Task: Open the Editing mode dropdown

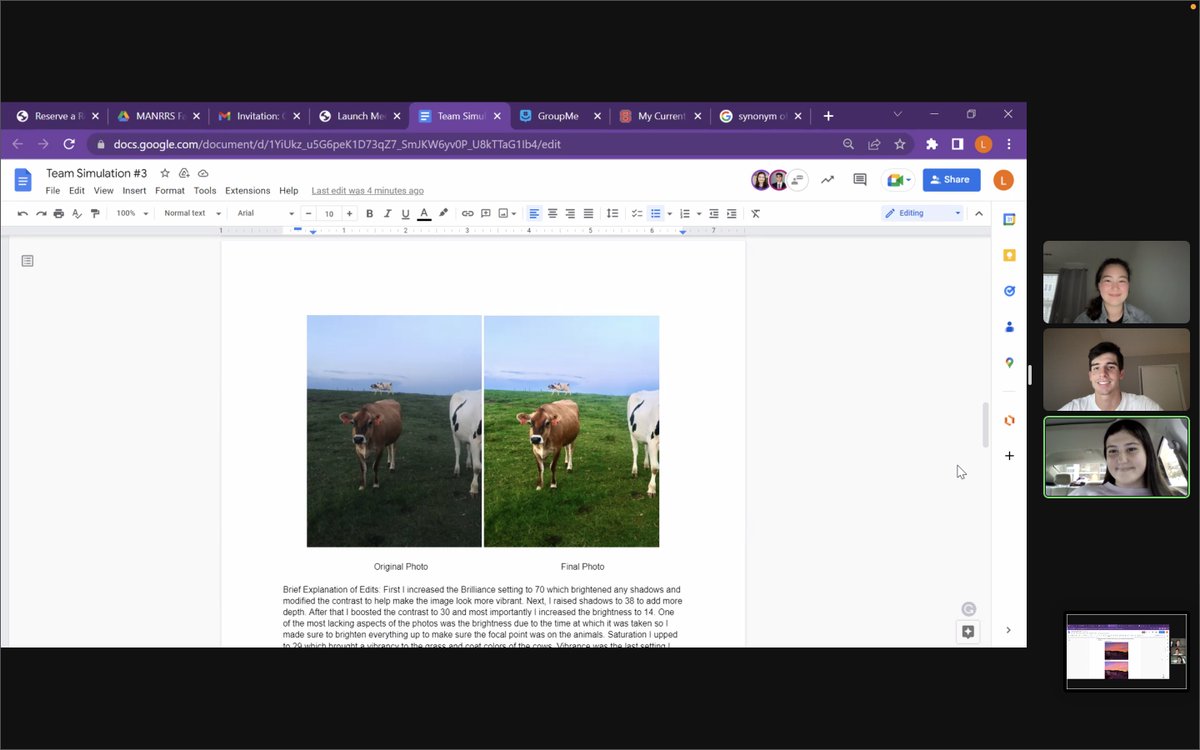Action: tap(922, 213)
